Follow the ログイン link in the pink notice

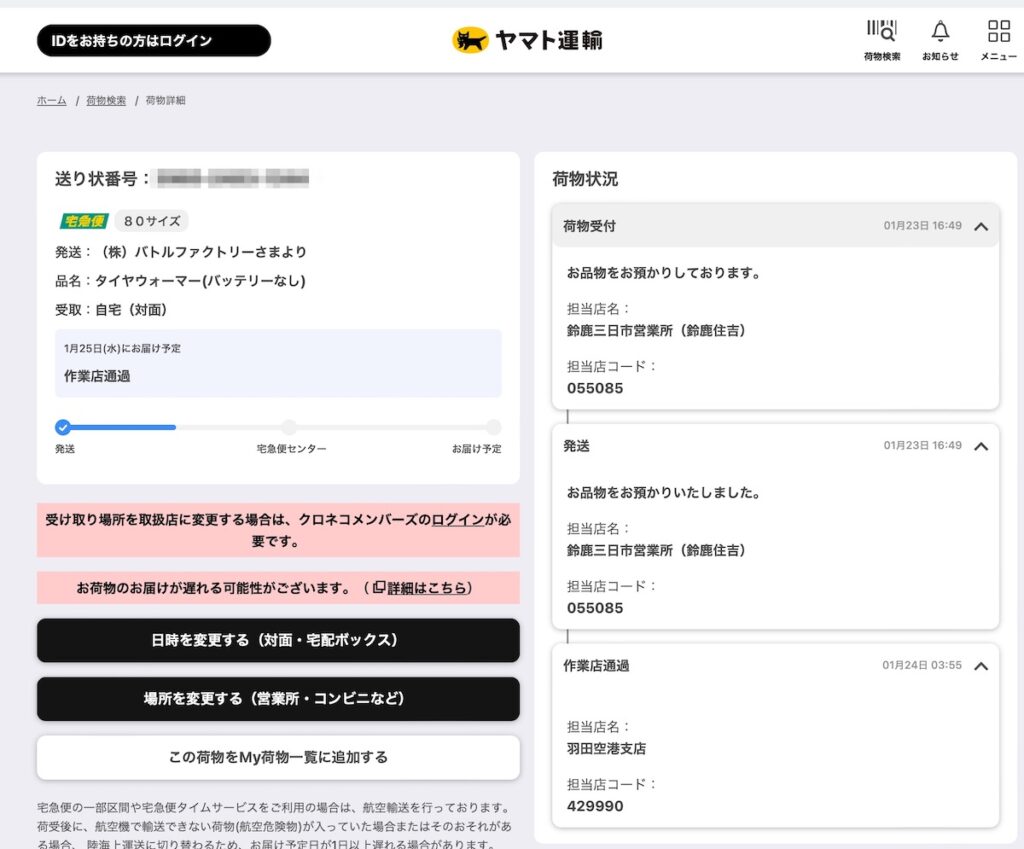coord(458,520)
